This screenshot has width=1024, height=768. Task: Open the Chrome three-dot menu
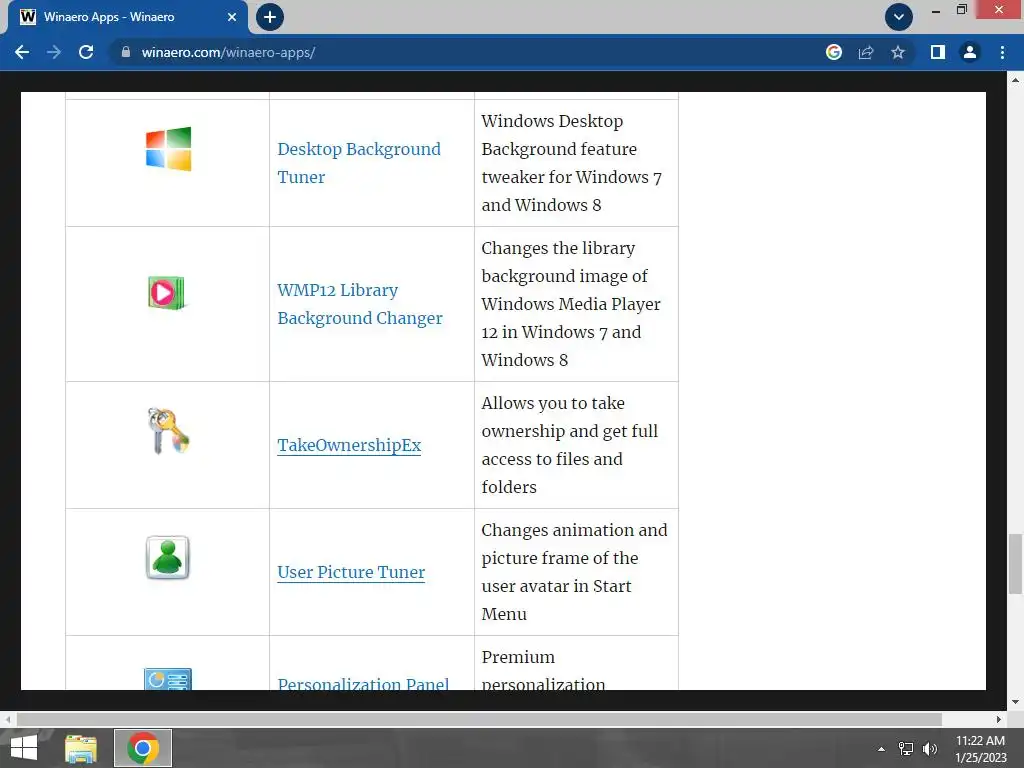tap(1002, 52)
